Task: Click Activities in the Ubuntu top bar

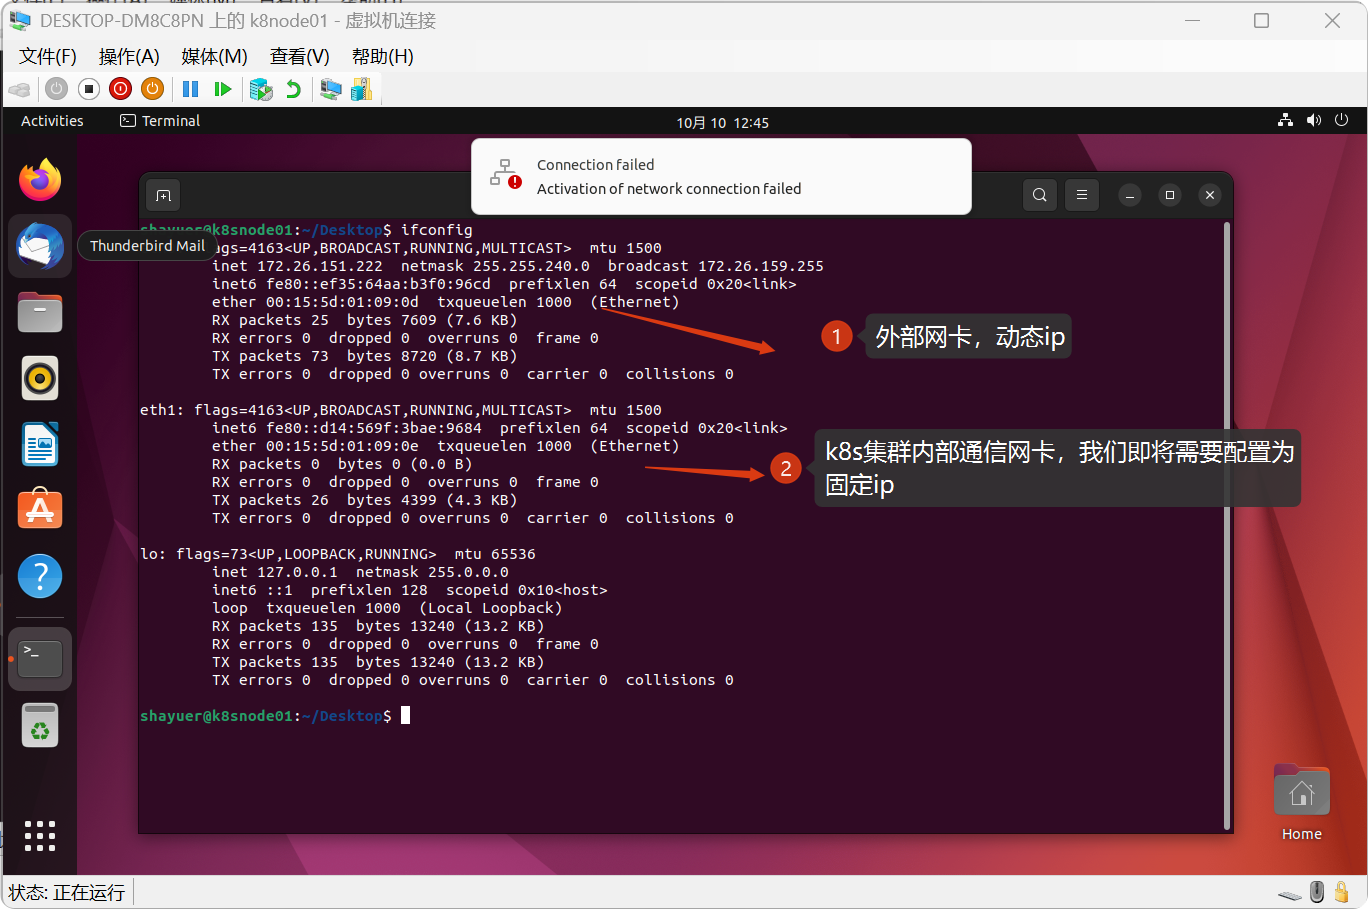Action: tap(52, 121)
